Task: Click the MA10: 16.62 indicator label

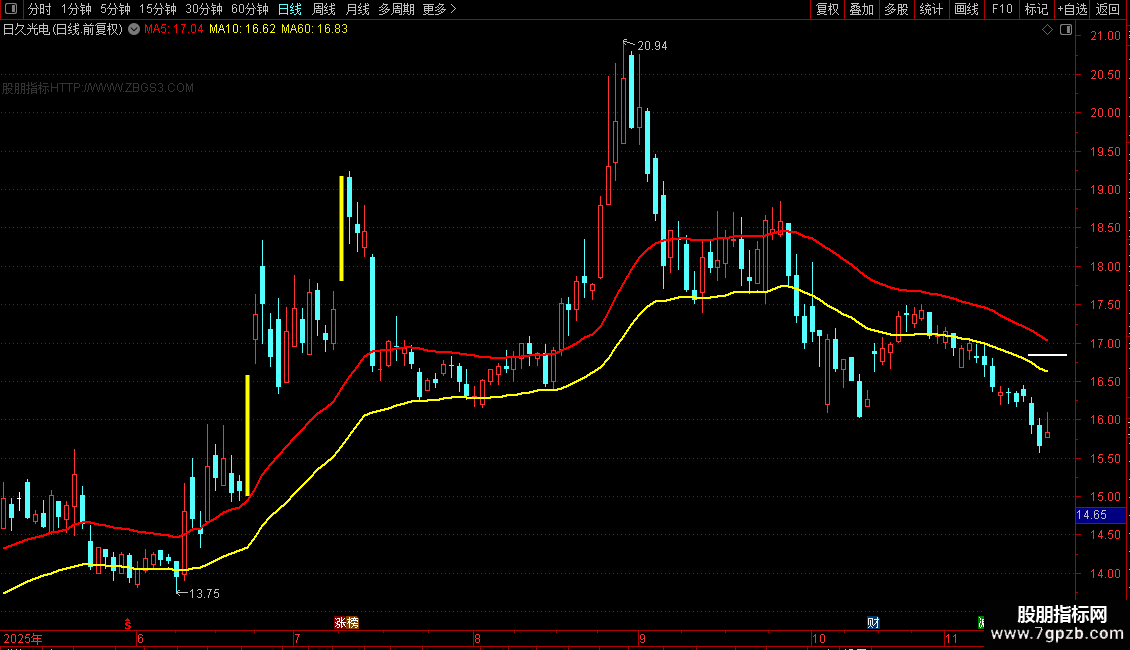Action: pos(242,30)
